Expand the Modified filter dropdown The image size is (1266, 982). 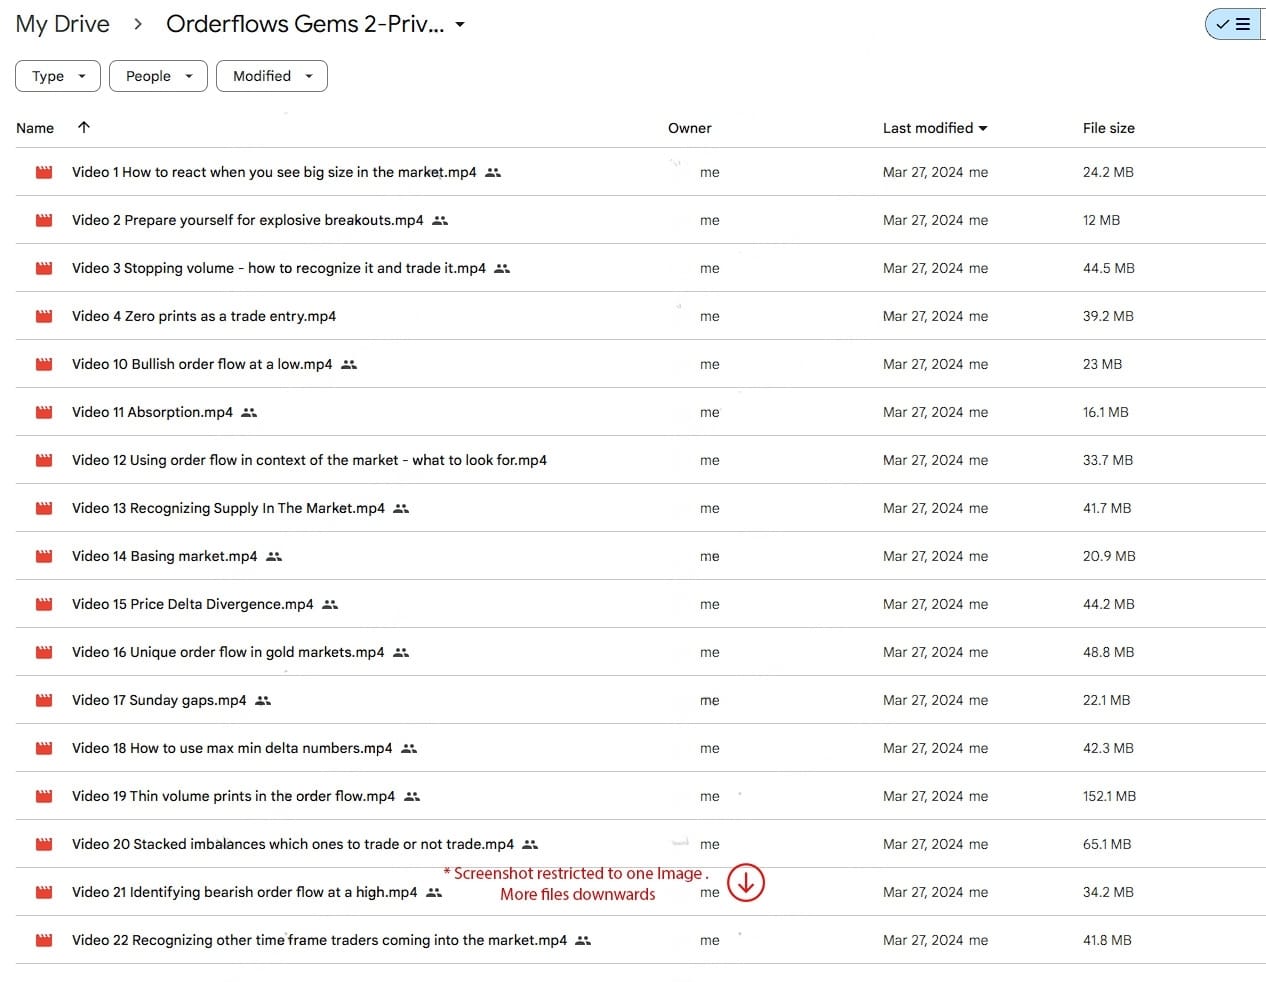point(272,76)
